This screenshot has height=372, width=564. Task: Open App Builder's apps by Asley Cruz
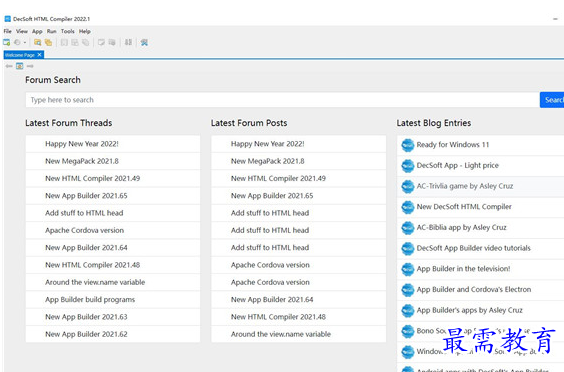point(481,310)
